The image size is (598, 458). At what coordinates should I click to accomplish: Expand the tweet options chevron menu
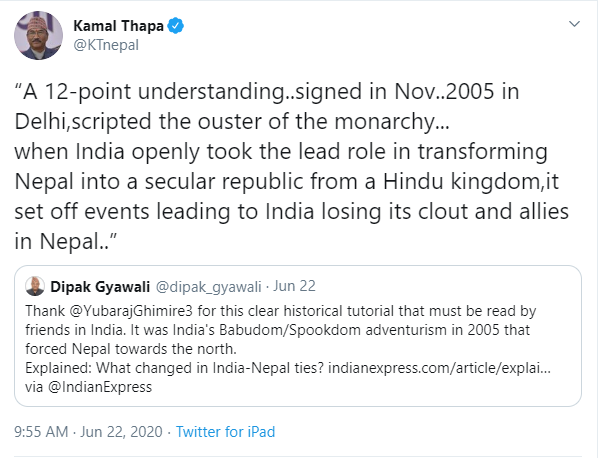point(574,24)
